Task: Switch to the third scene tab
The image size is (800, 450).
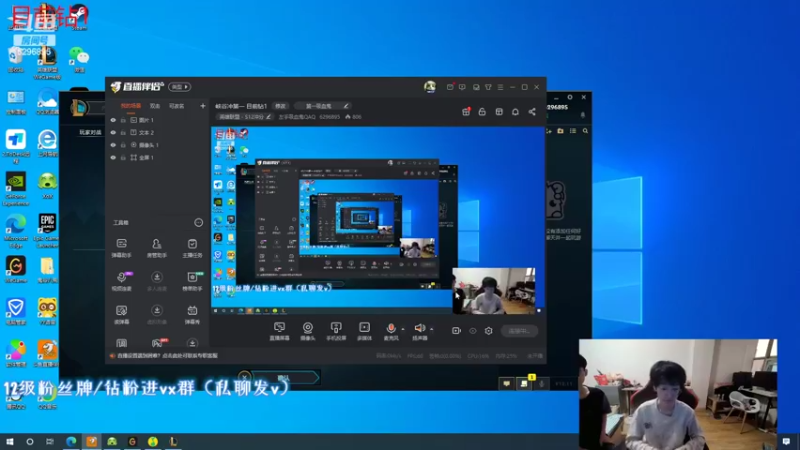Action: [x=177, y=106]
